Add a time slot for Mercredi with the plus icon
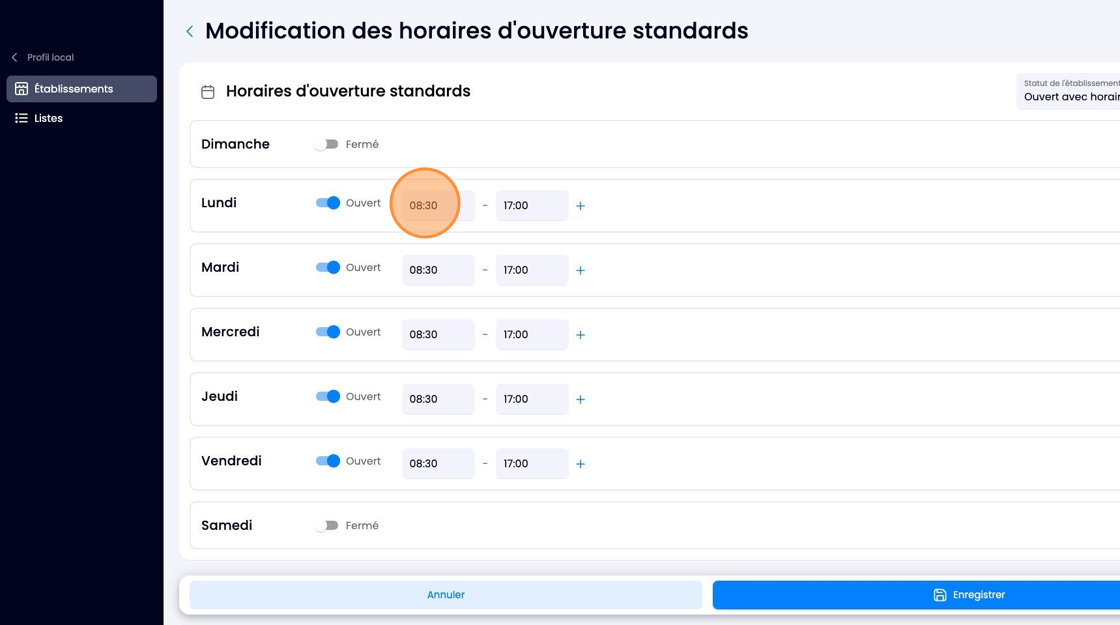The height and width of the screenshot is (625, 1120). pyautogui.click(x=581, y=334)
